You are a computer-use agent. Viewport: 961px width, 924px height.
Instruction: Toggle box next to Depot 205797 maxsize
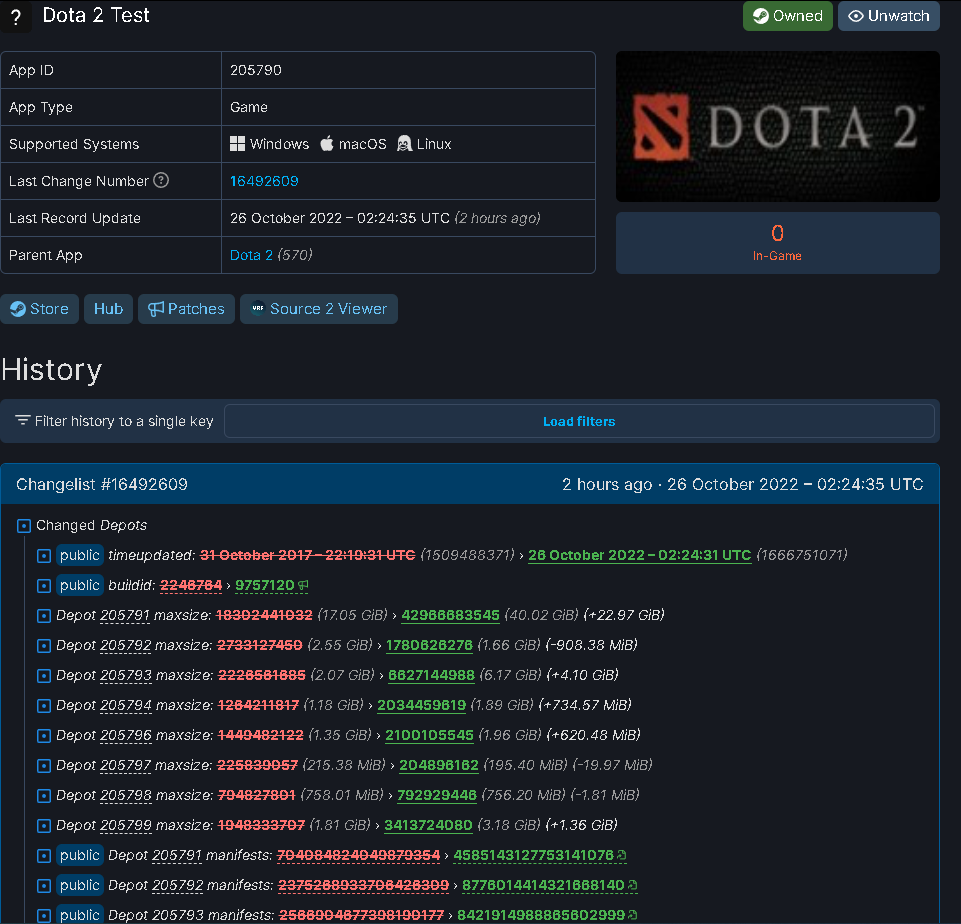44,766
